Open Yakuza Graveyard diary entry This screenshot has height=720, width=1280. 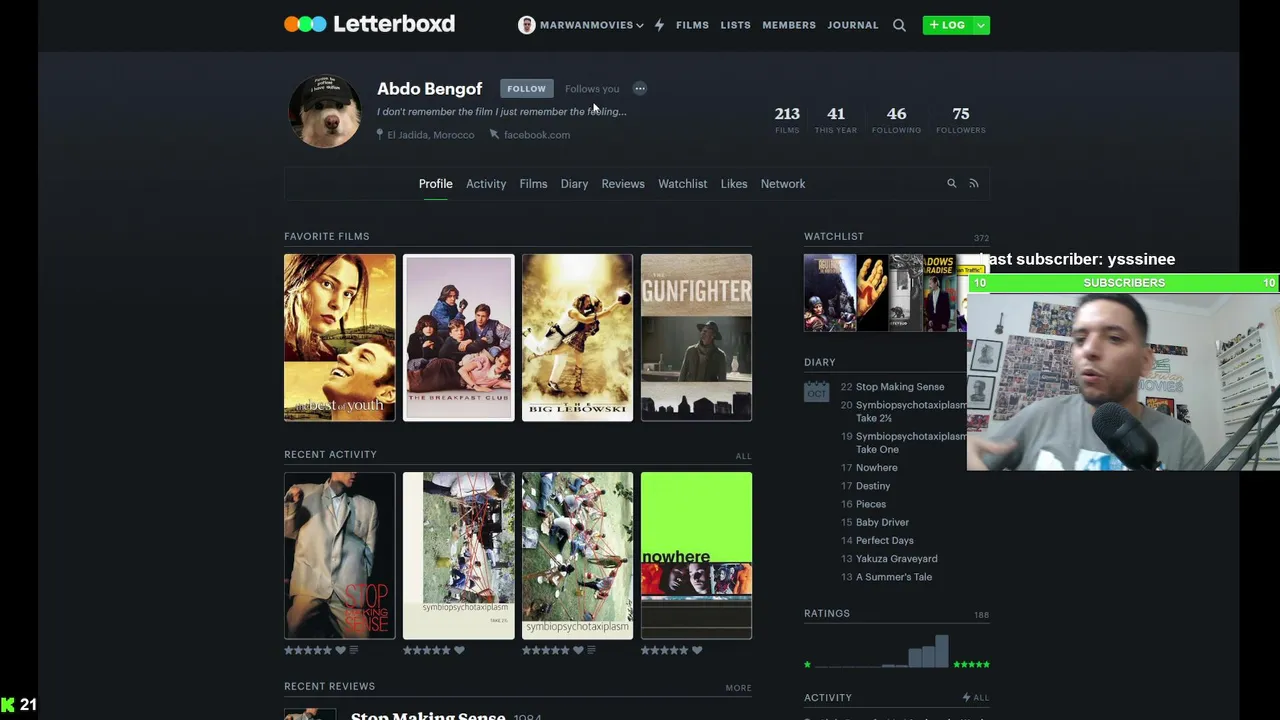(897, 559)
